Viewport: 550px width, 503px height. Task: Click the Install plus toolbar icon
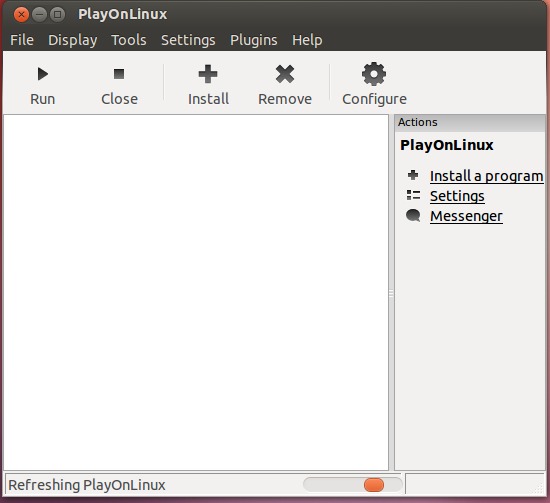coord(208,74)
